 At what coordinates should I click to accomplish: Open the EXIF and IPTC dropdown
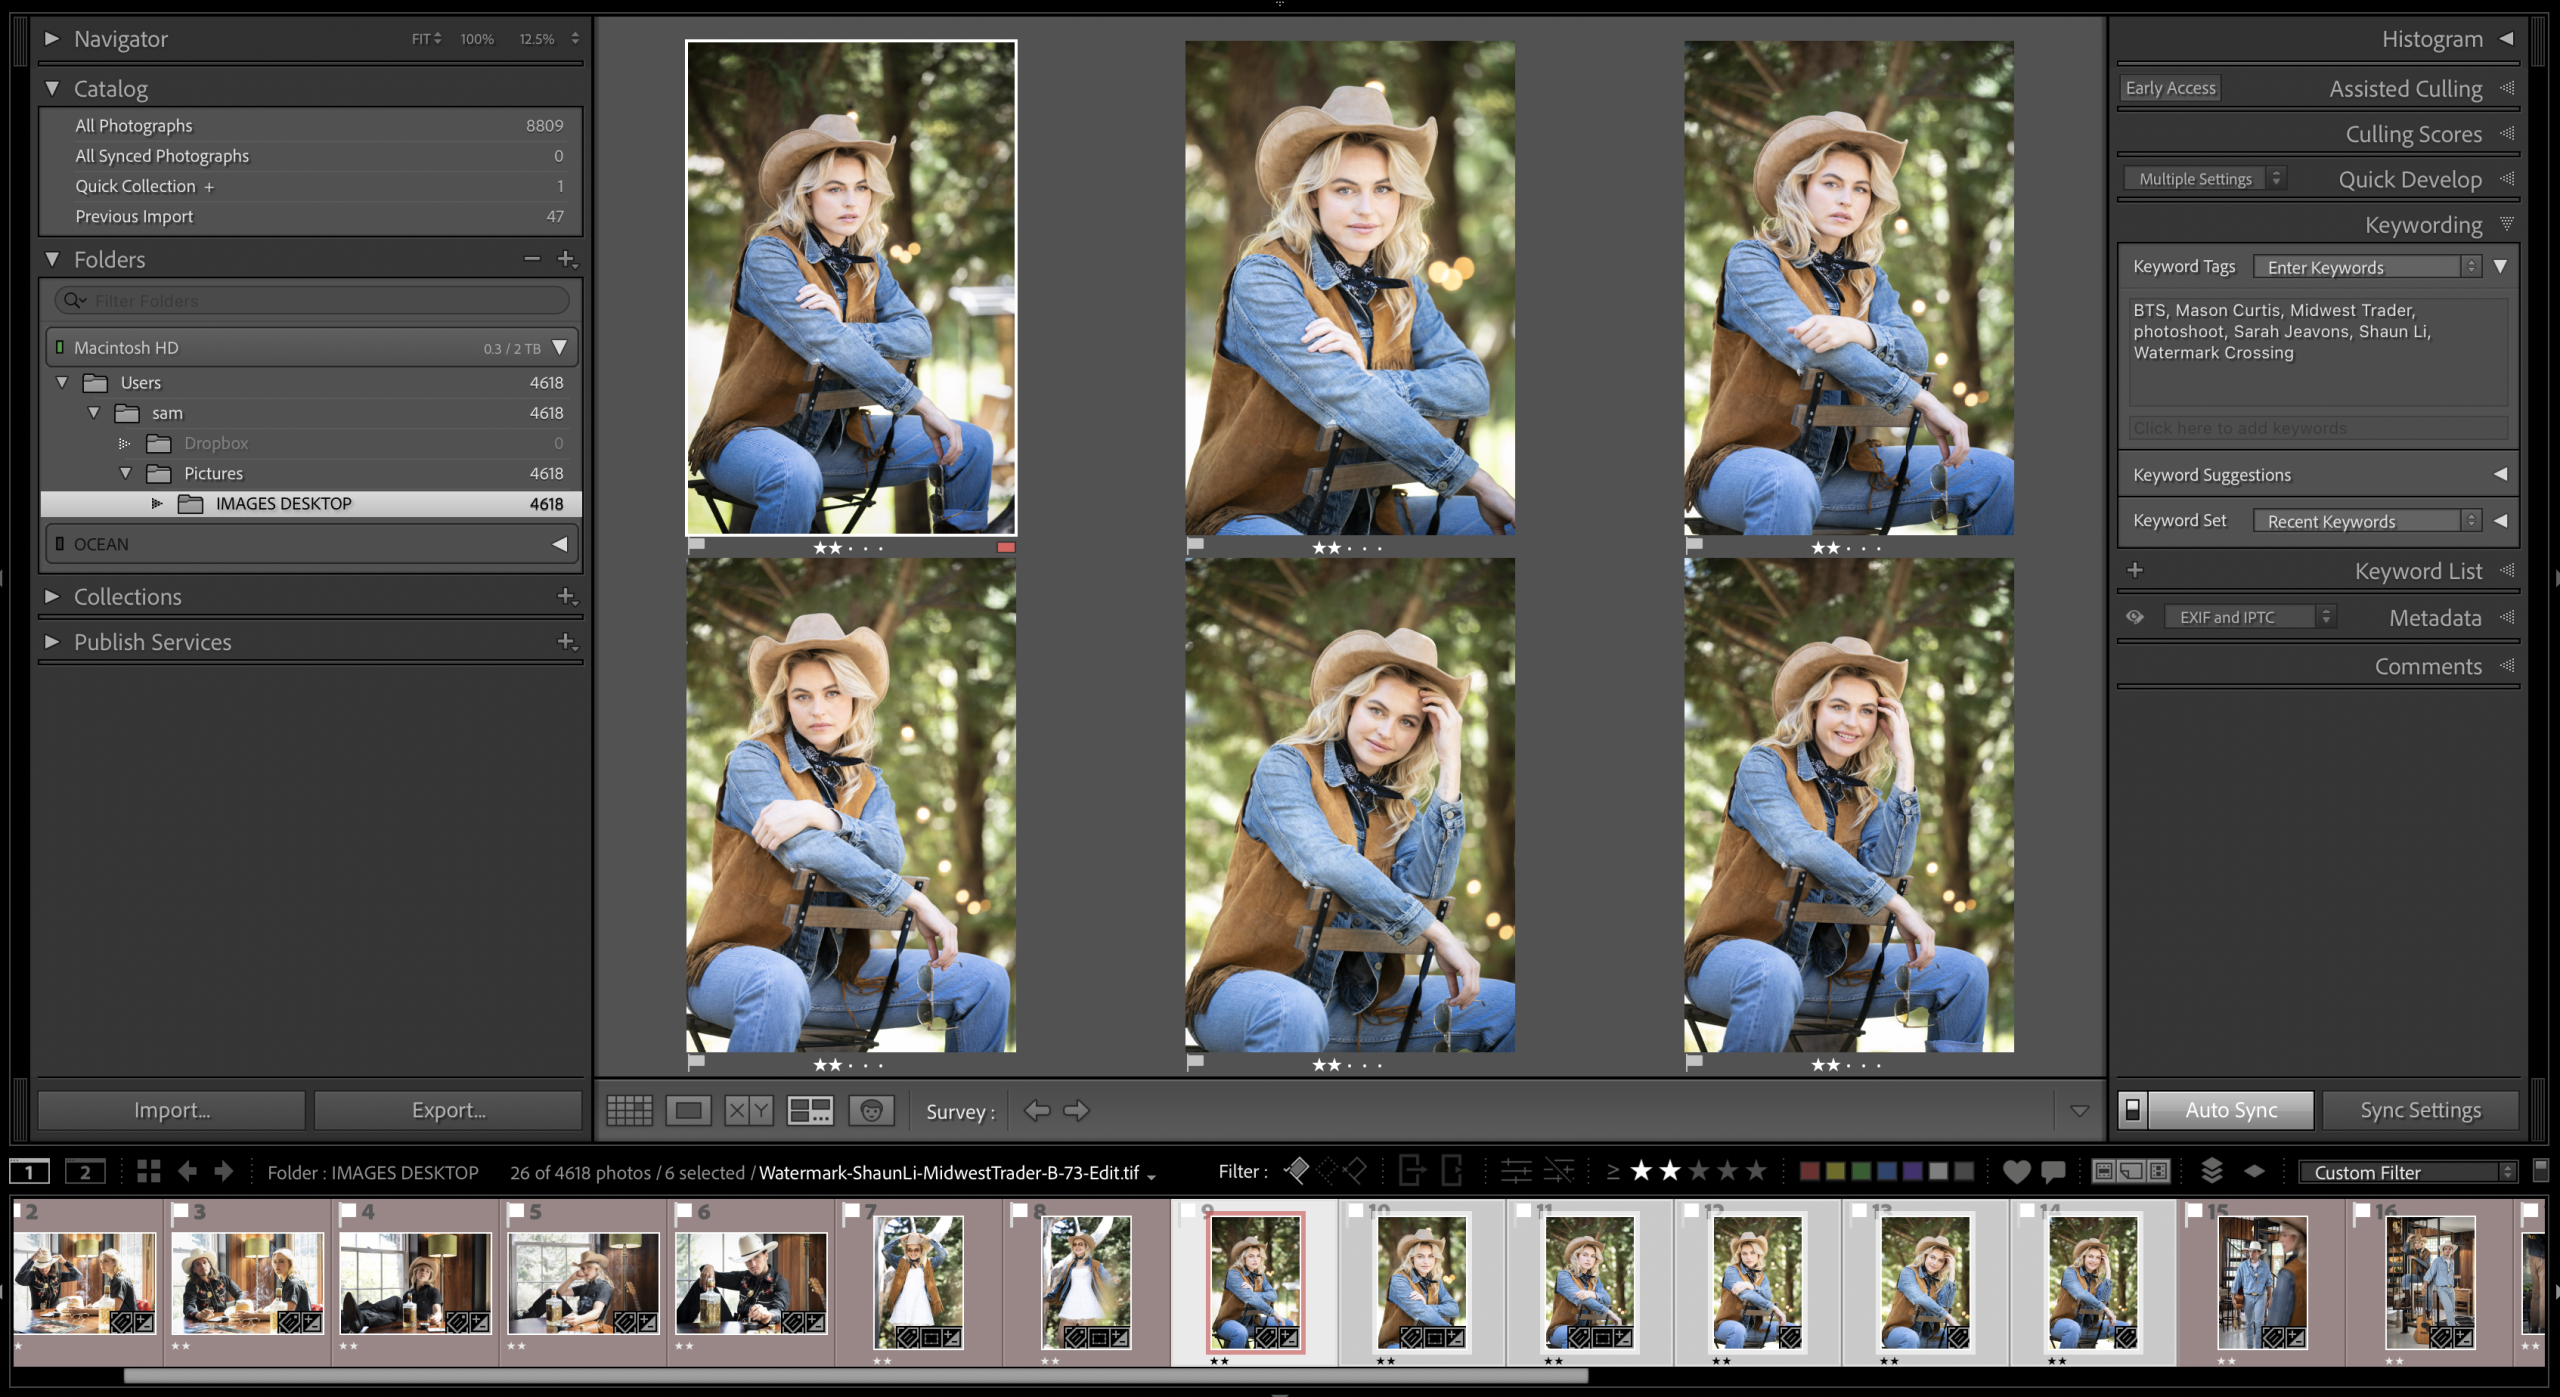coord(2247,617)
